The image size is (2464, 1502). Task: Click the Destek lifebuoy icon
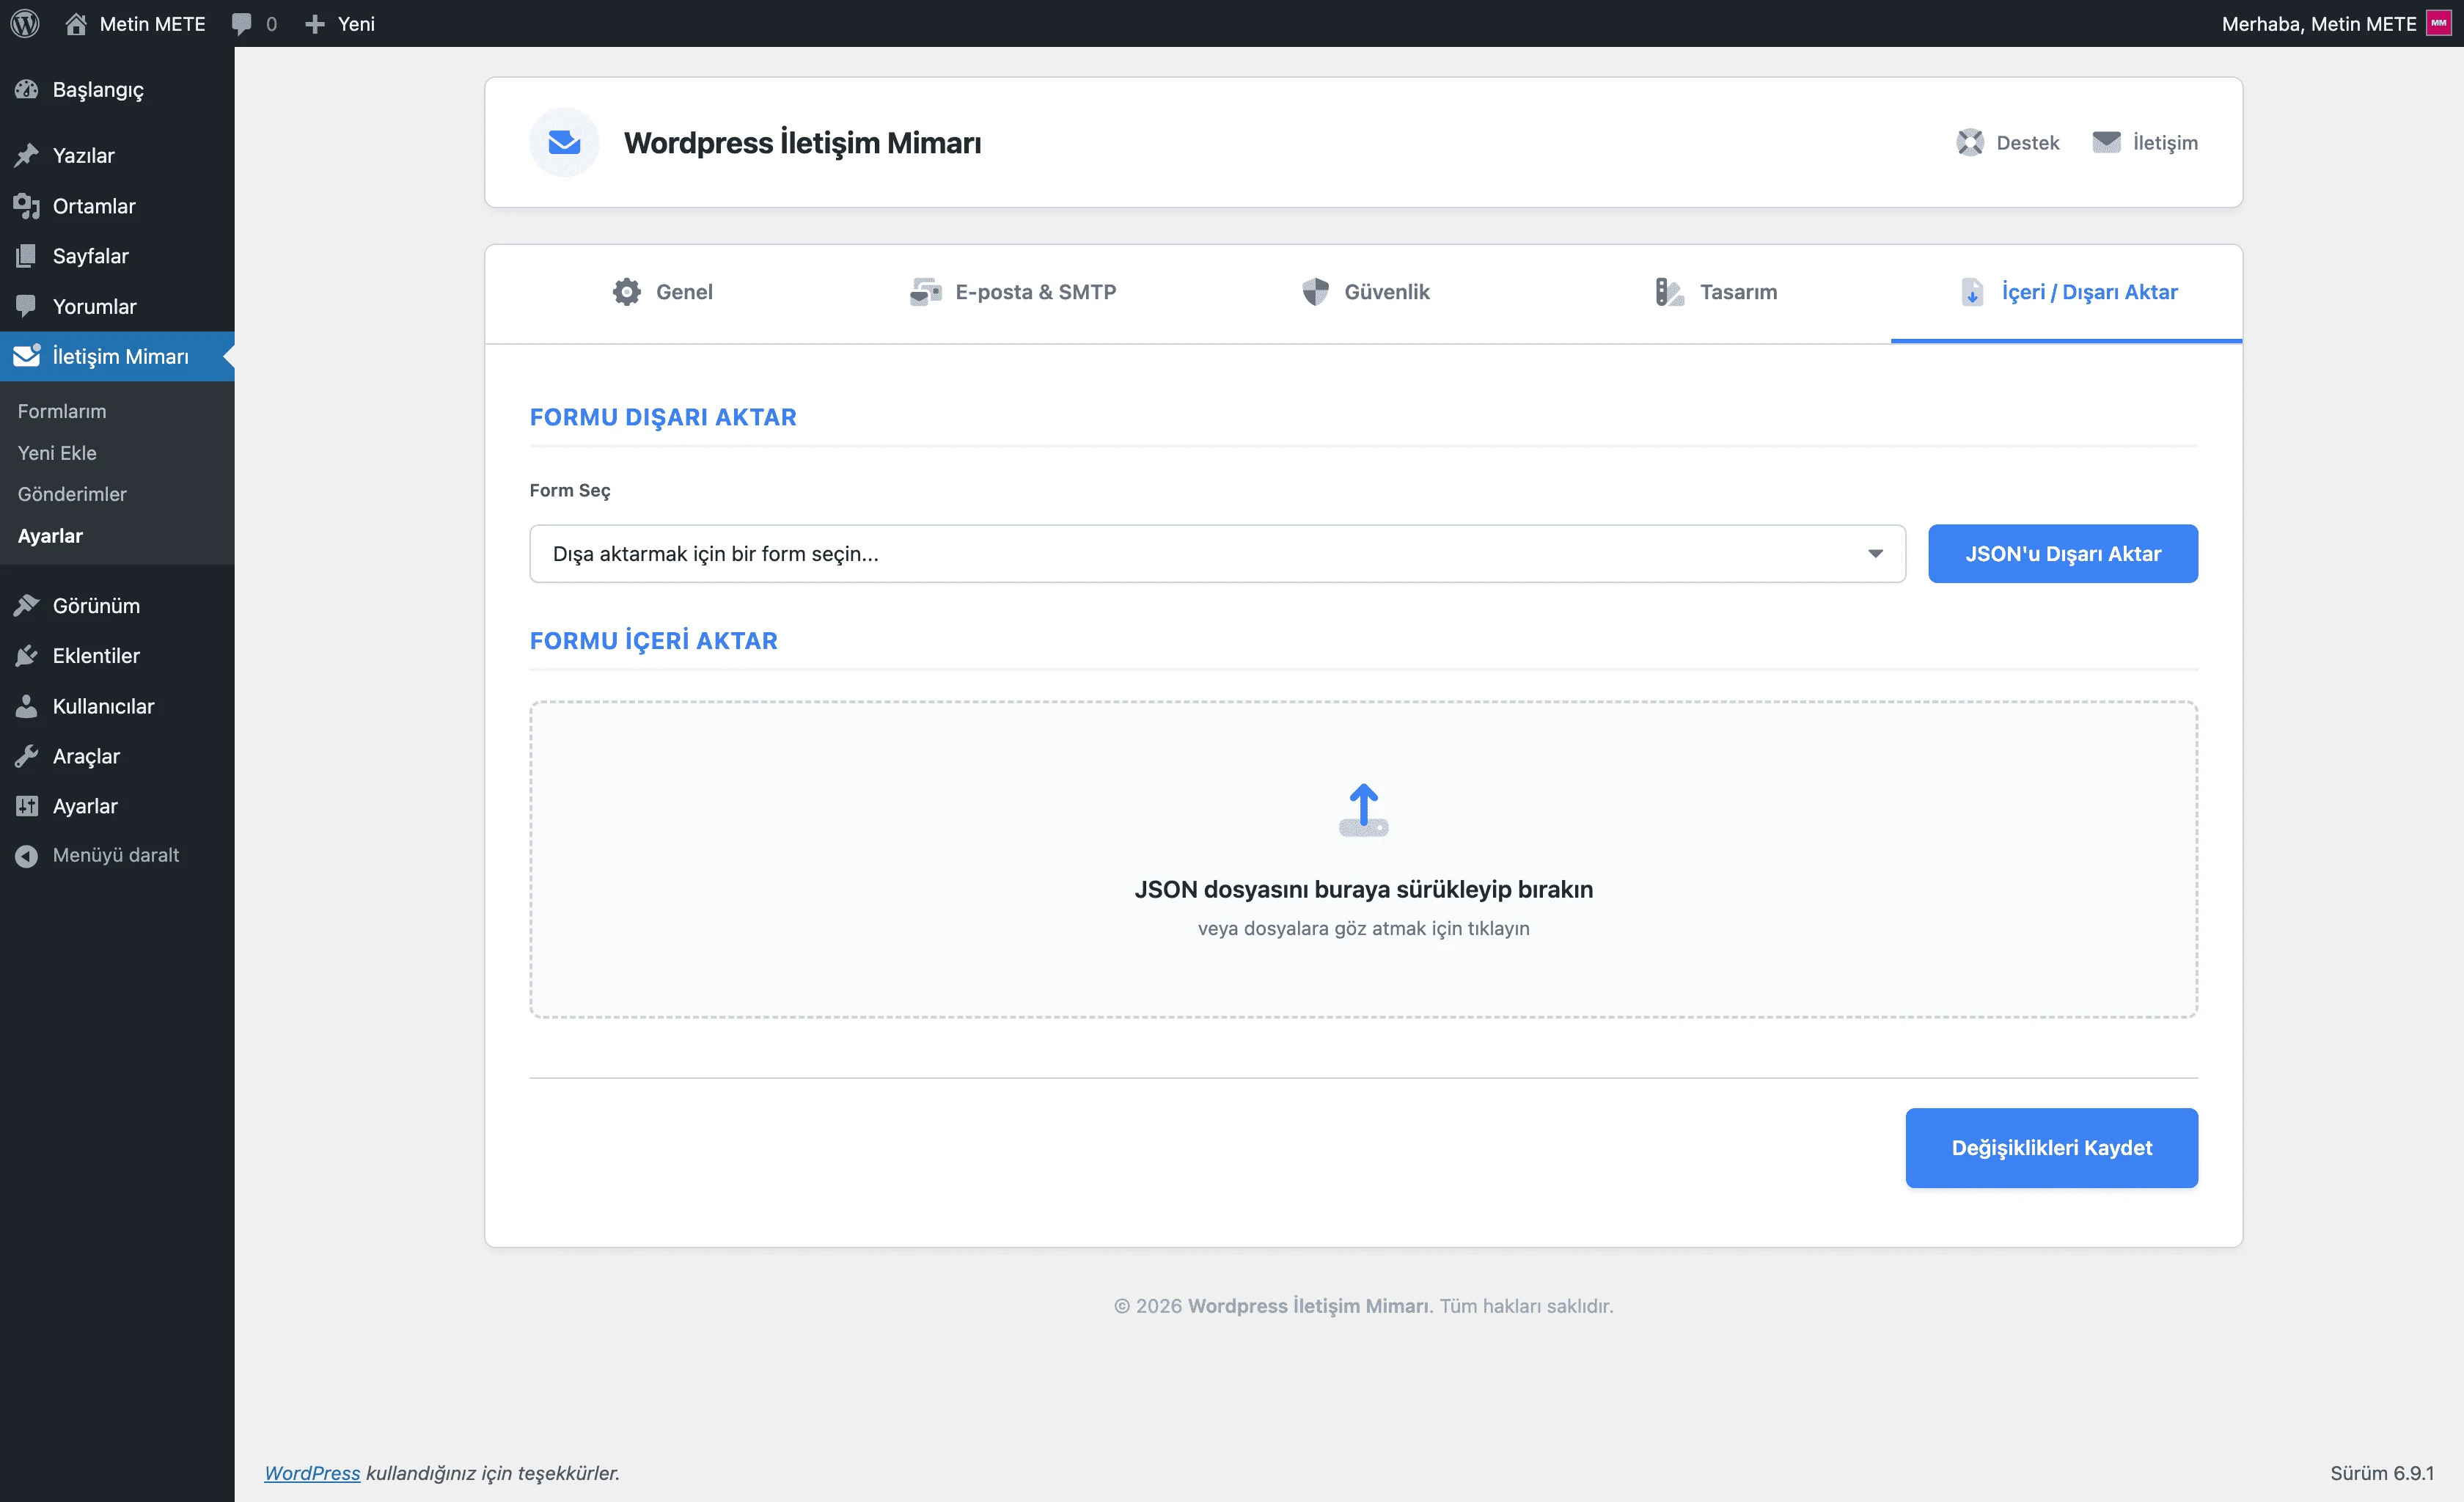1969,142
